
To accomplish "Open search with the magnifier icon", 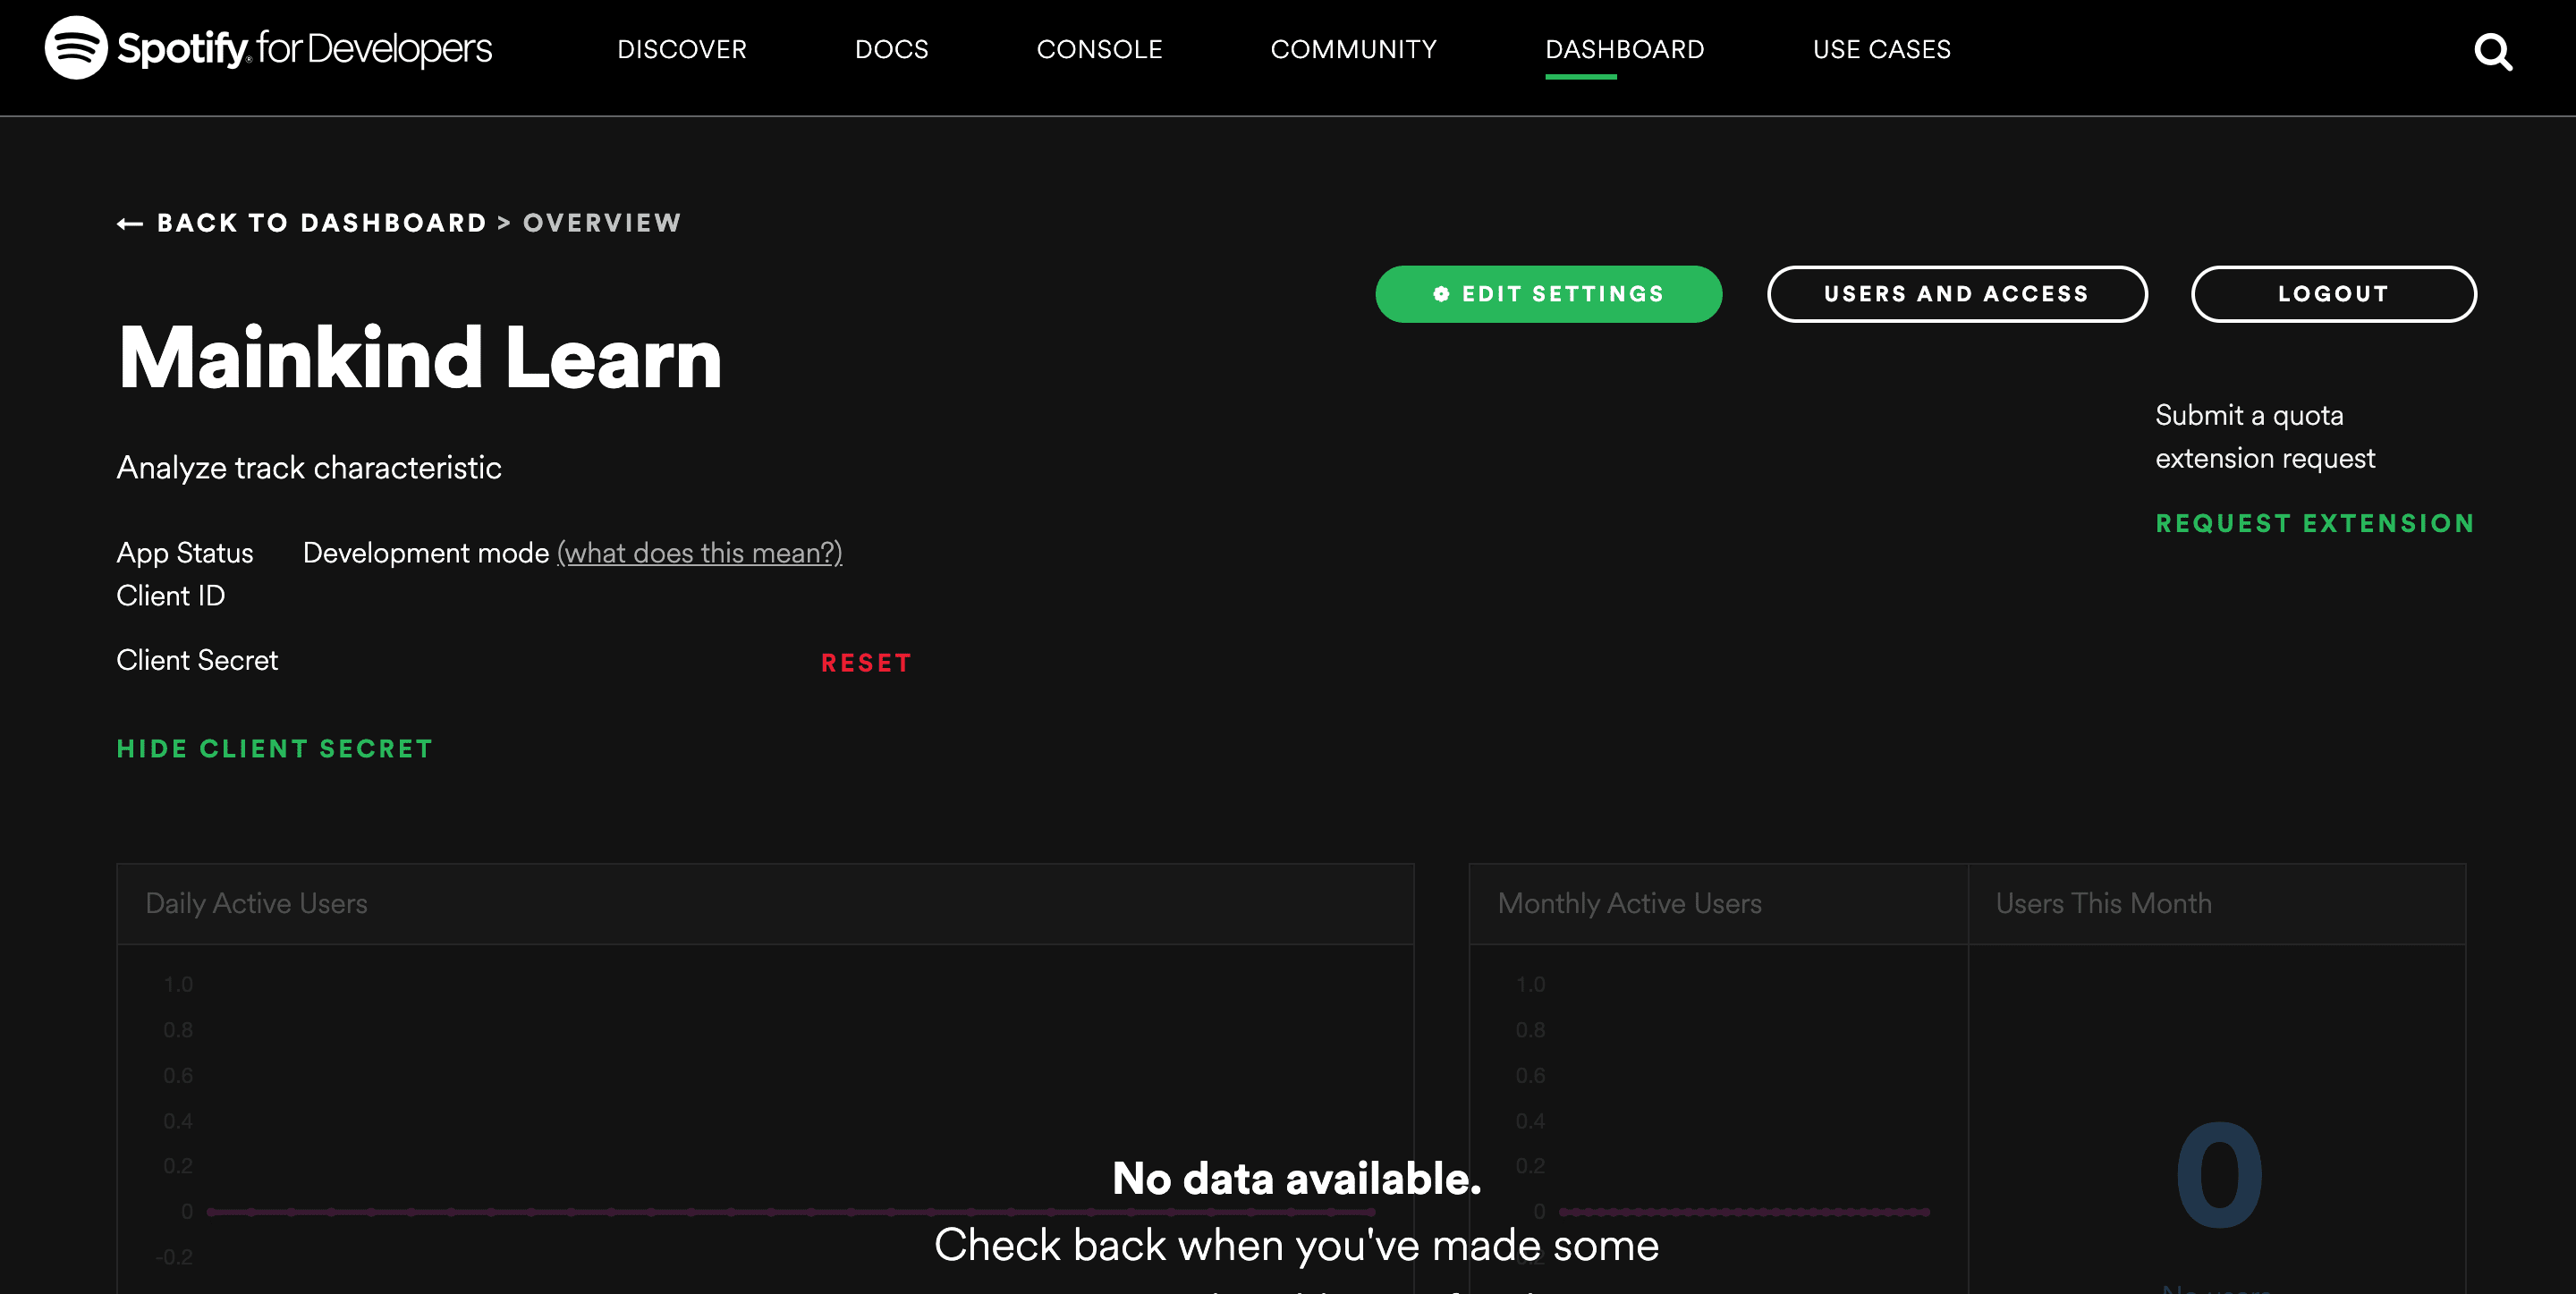I will pyautogui.click(x=2493, y=52).
